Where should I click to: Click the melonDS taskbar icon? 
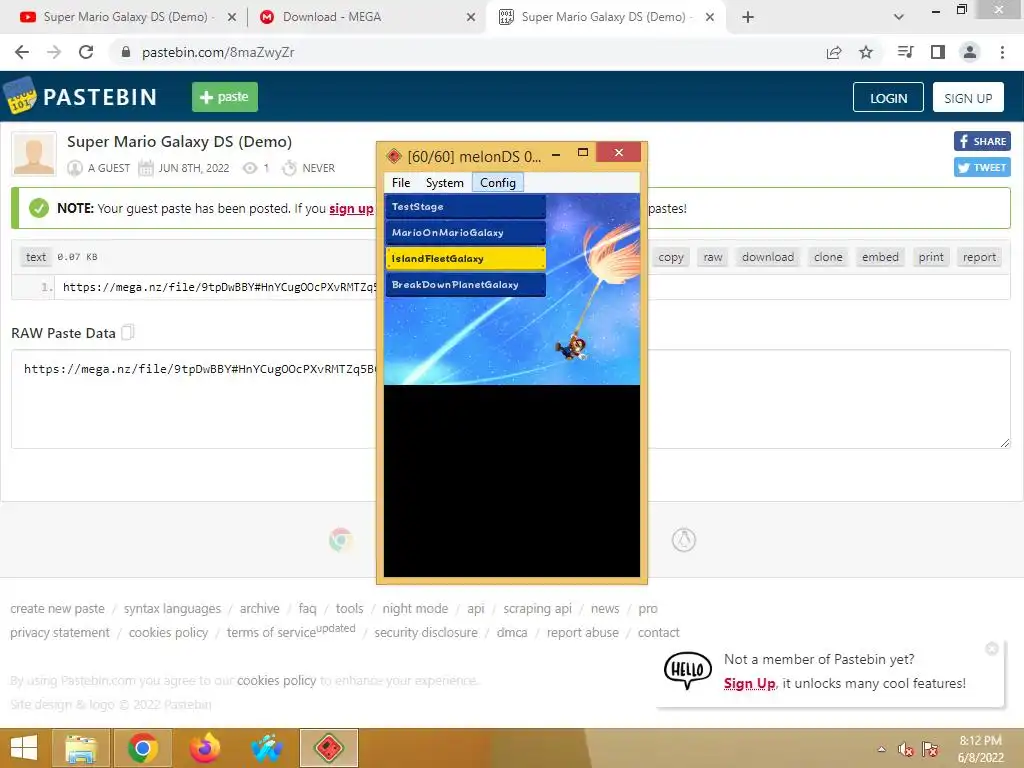[x=328, y=748]
